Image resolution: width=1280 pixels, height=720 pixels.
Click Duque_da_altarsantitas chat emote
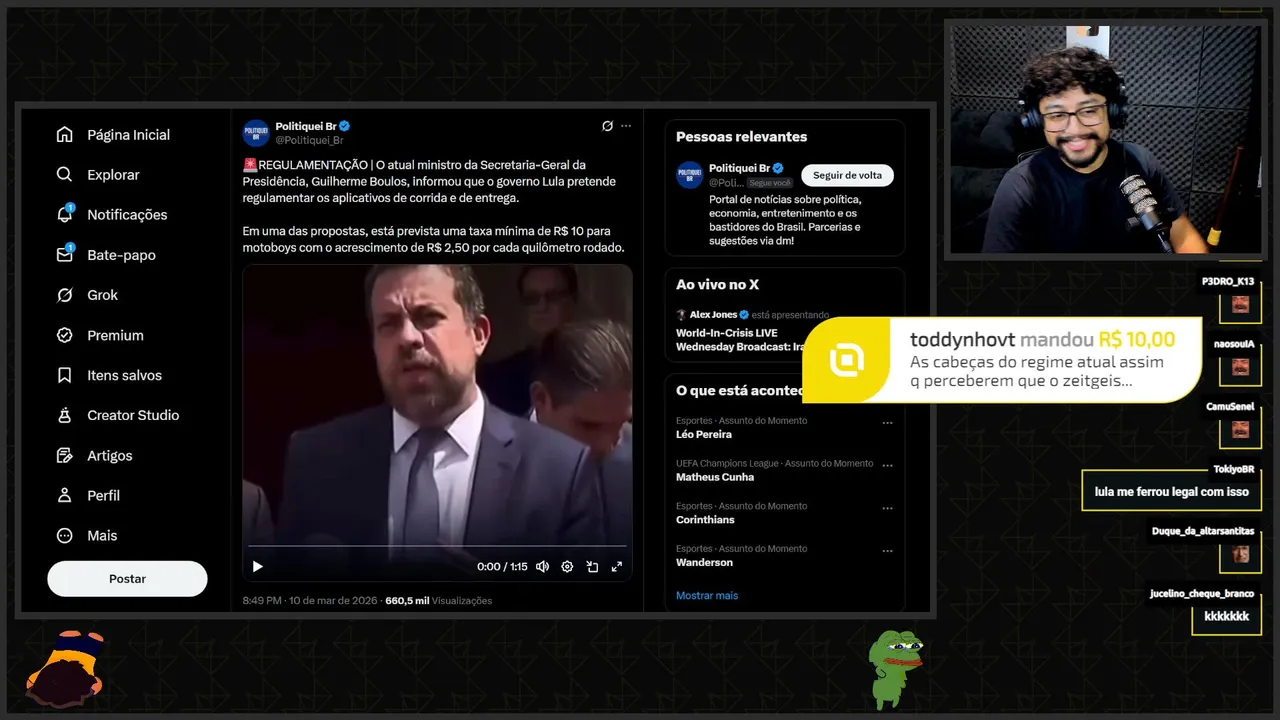coord(1240,554)
